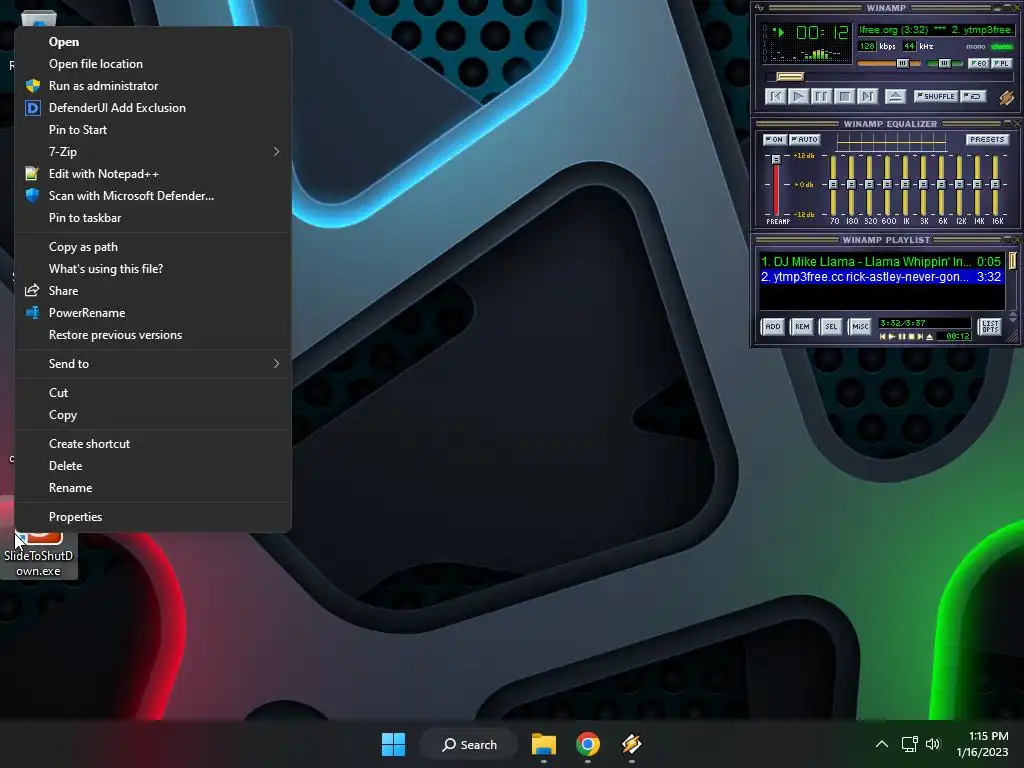Click the Winamp time display
Viewport: 1024px width, 768px height.
point(822,32)
